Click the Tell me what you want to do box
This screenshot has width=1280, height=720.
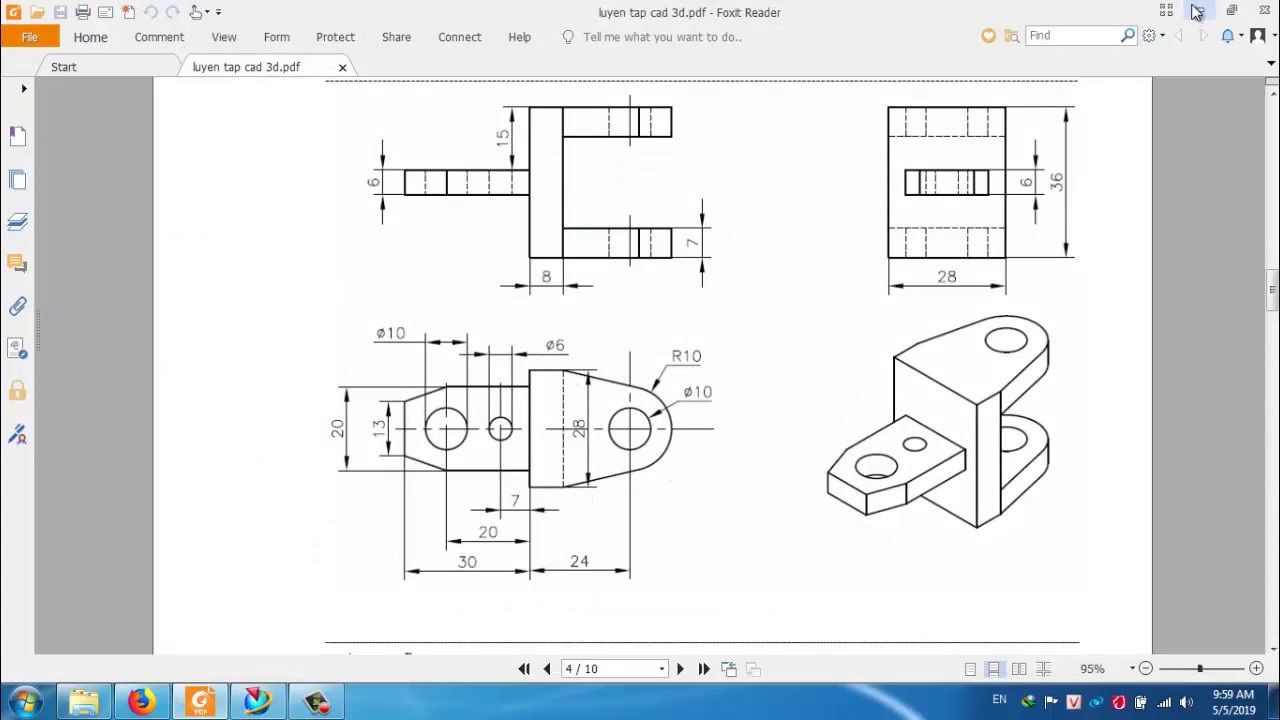(662, 37)
